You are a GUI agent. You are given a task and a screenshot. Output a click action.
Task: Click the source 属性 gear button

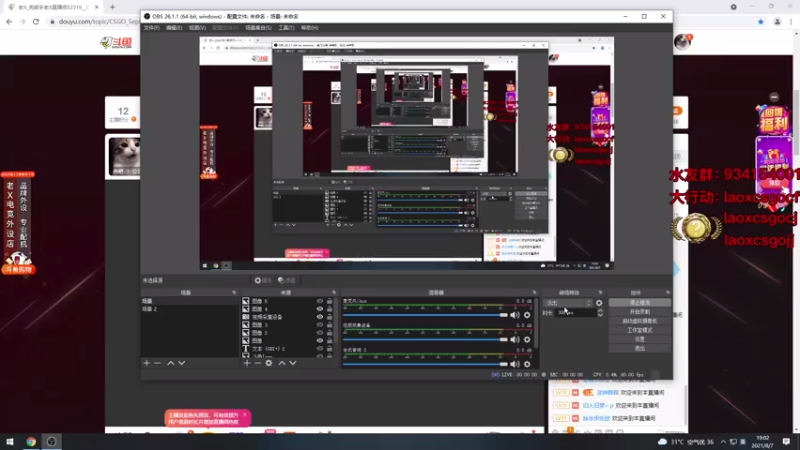pyautogui.click(x=263, y=280)
